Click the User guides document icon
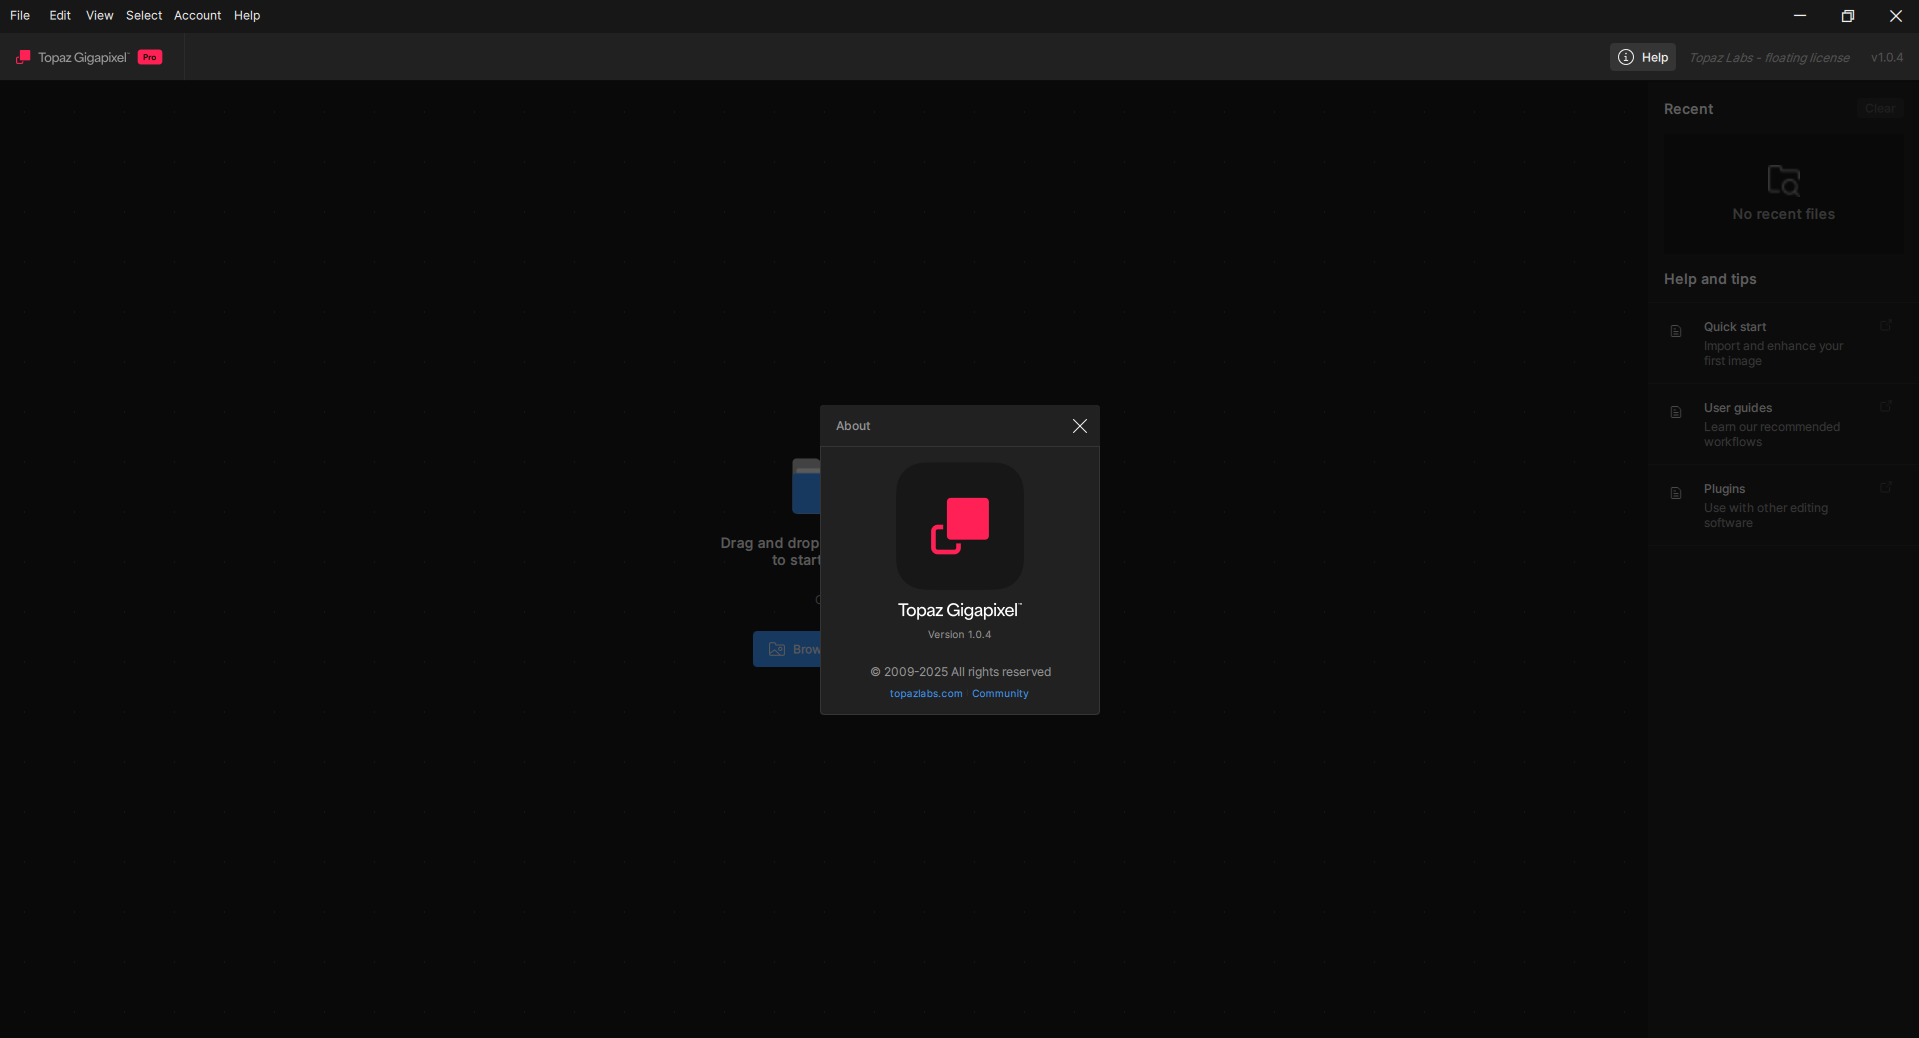 1676,412
